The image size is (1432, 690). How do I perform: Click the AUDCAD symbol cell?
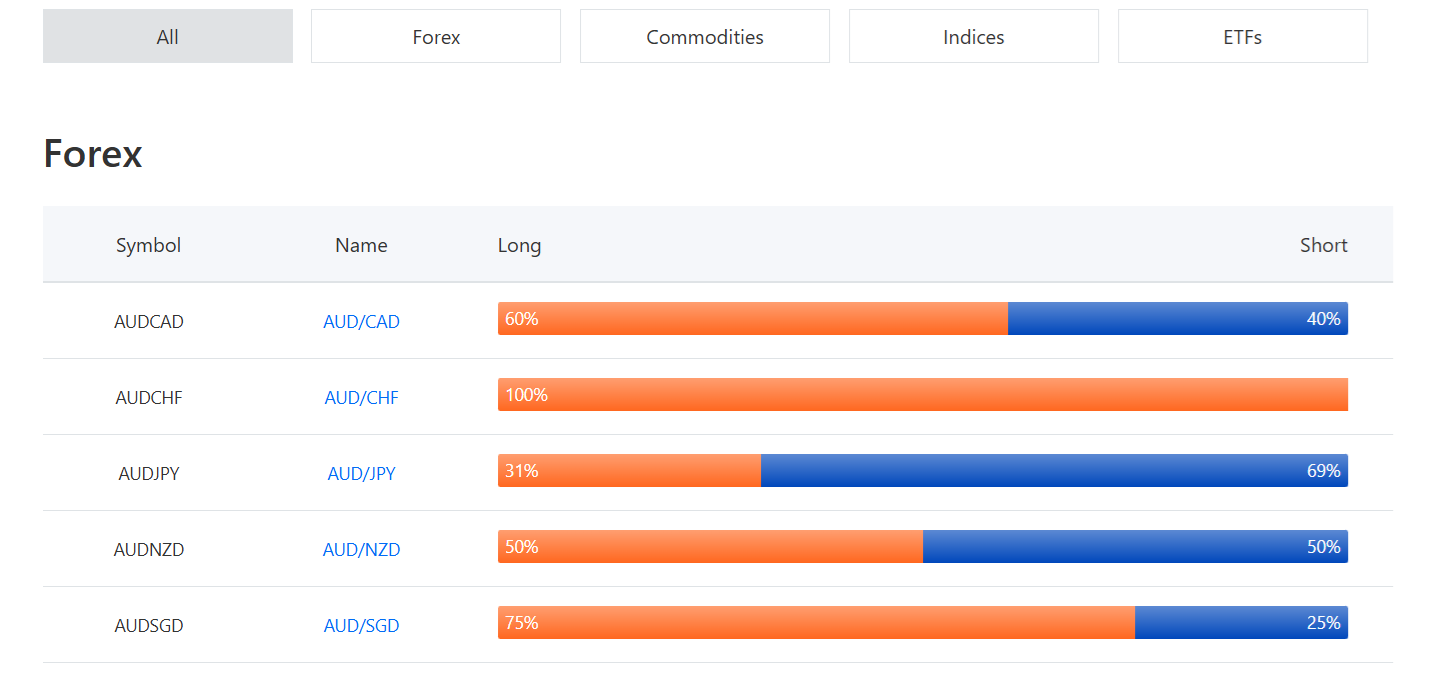click(x=149, y=322)
